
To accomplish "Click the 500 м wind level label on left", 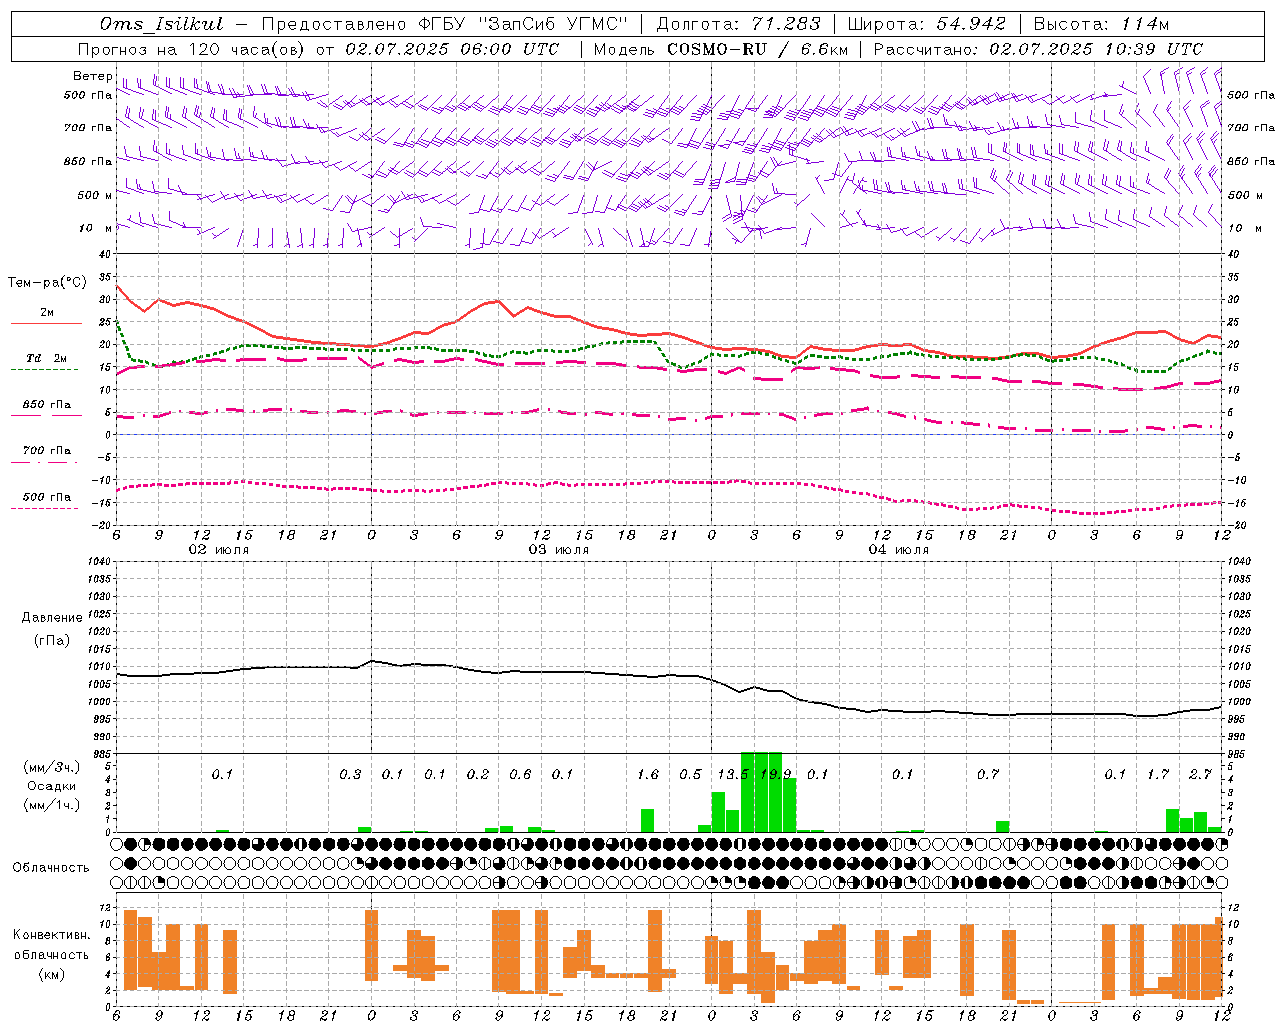I will [95, 195].
